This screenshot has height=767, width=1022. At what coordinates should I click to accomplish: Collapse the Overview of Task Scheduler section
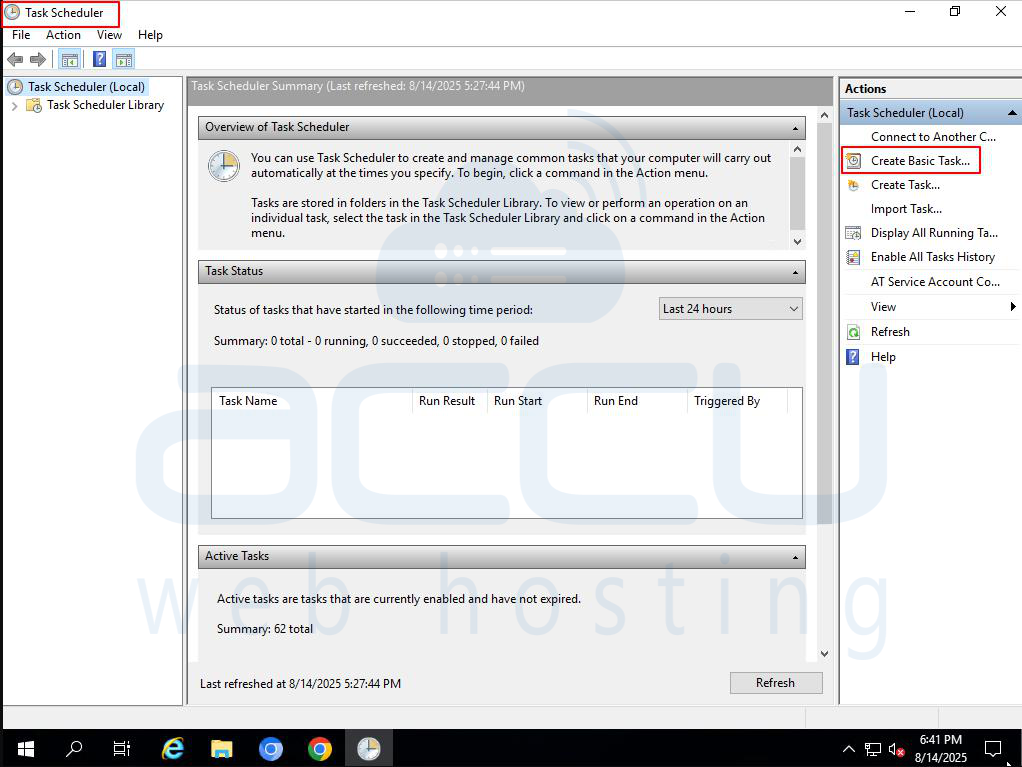point(797,128)
